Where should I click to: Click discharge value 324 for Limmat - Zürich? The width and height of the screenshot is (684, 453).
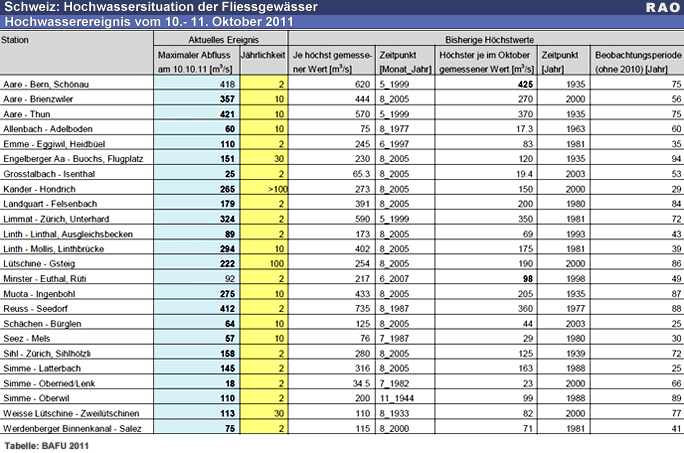[x=227, y=219]
